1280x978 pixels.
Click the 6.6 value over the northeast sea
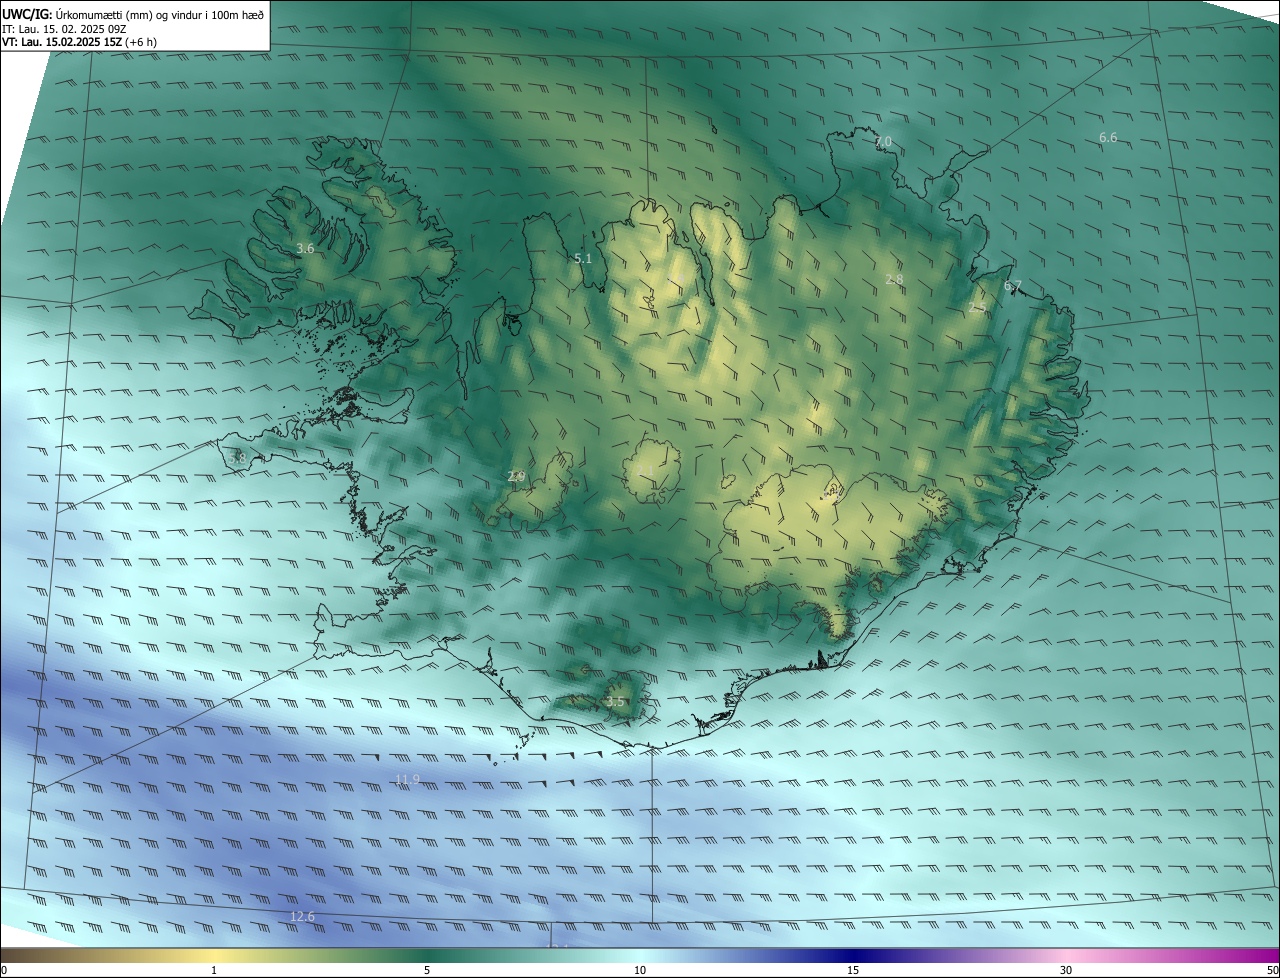1108,138
